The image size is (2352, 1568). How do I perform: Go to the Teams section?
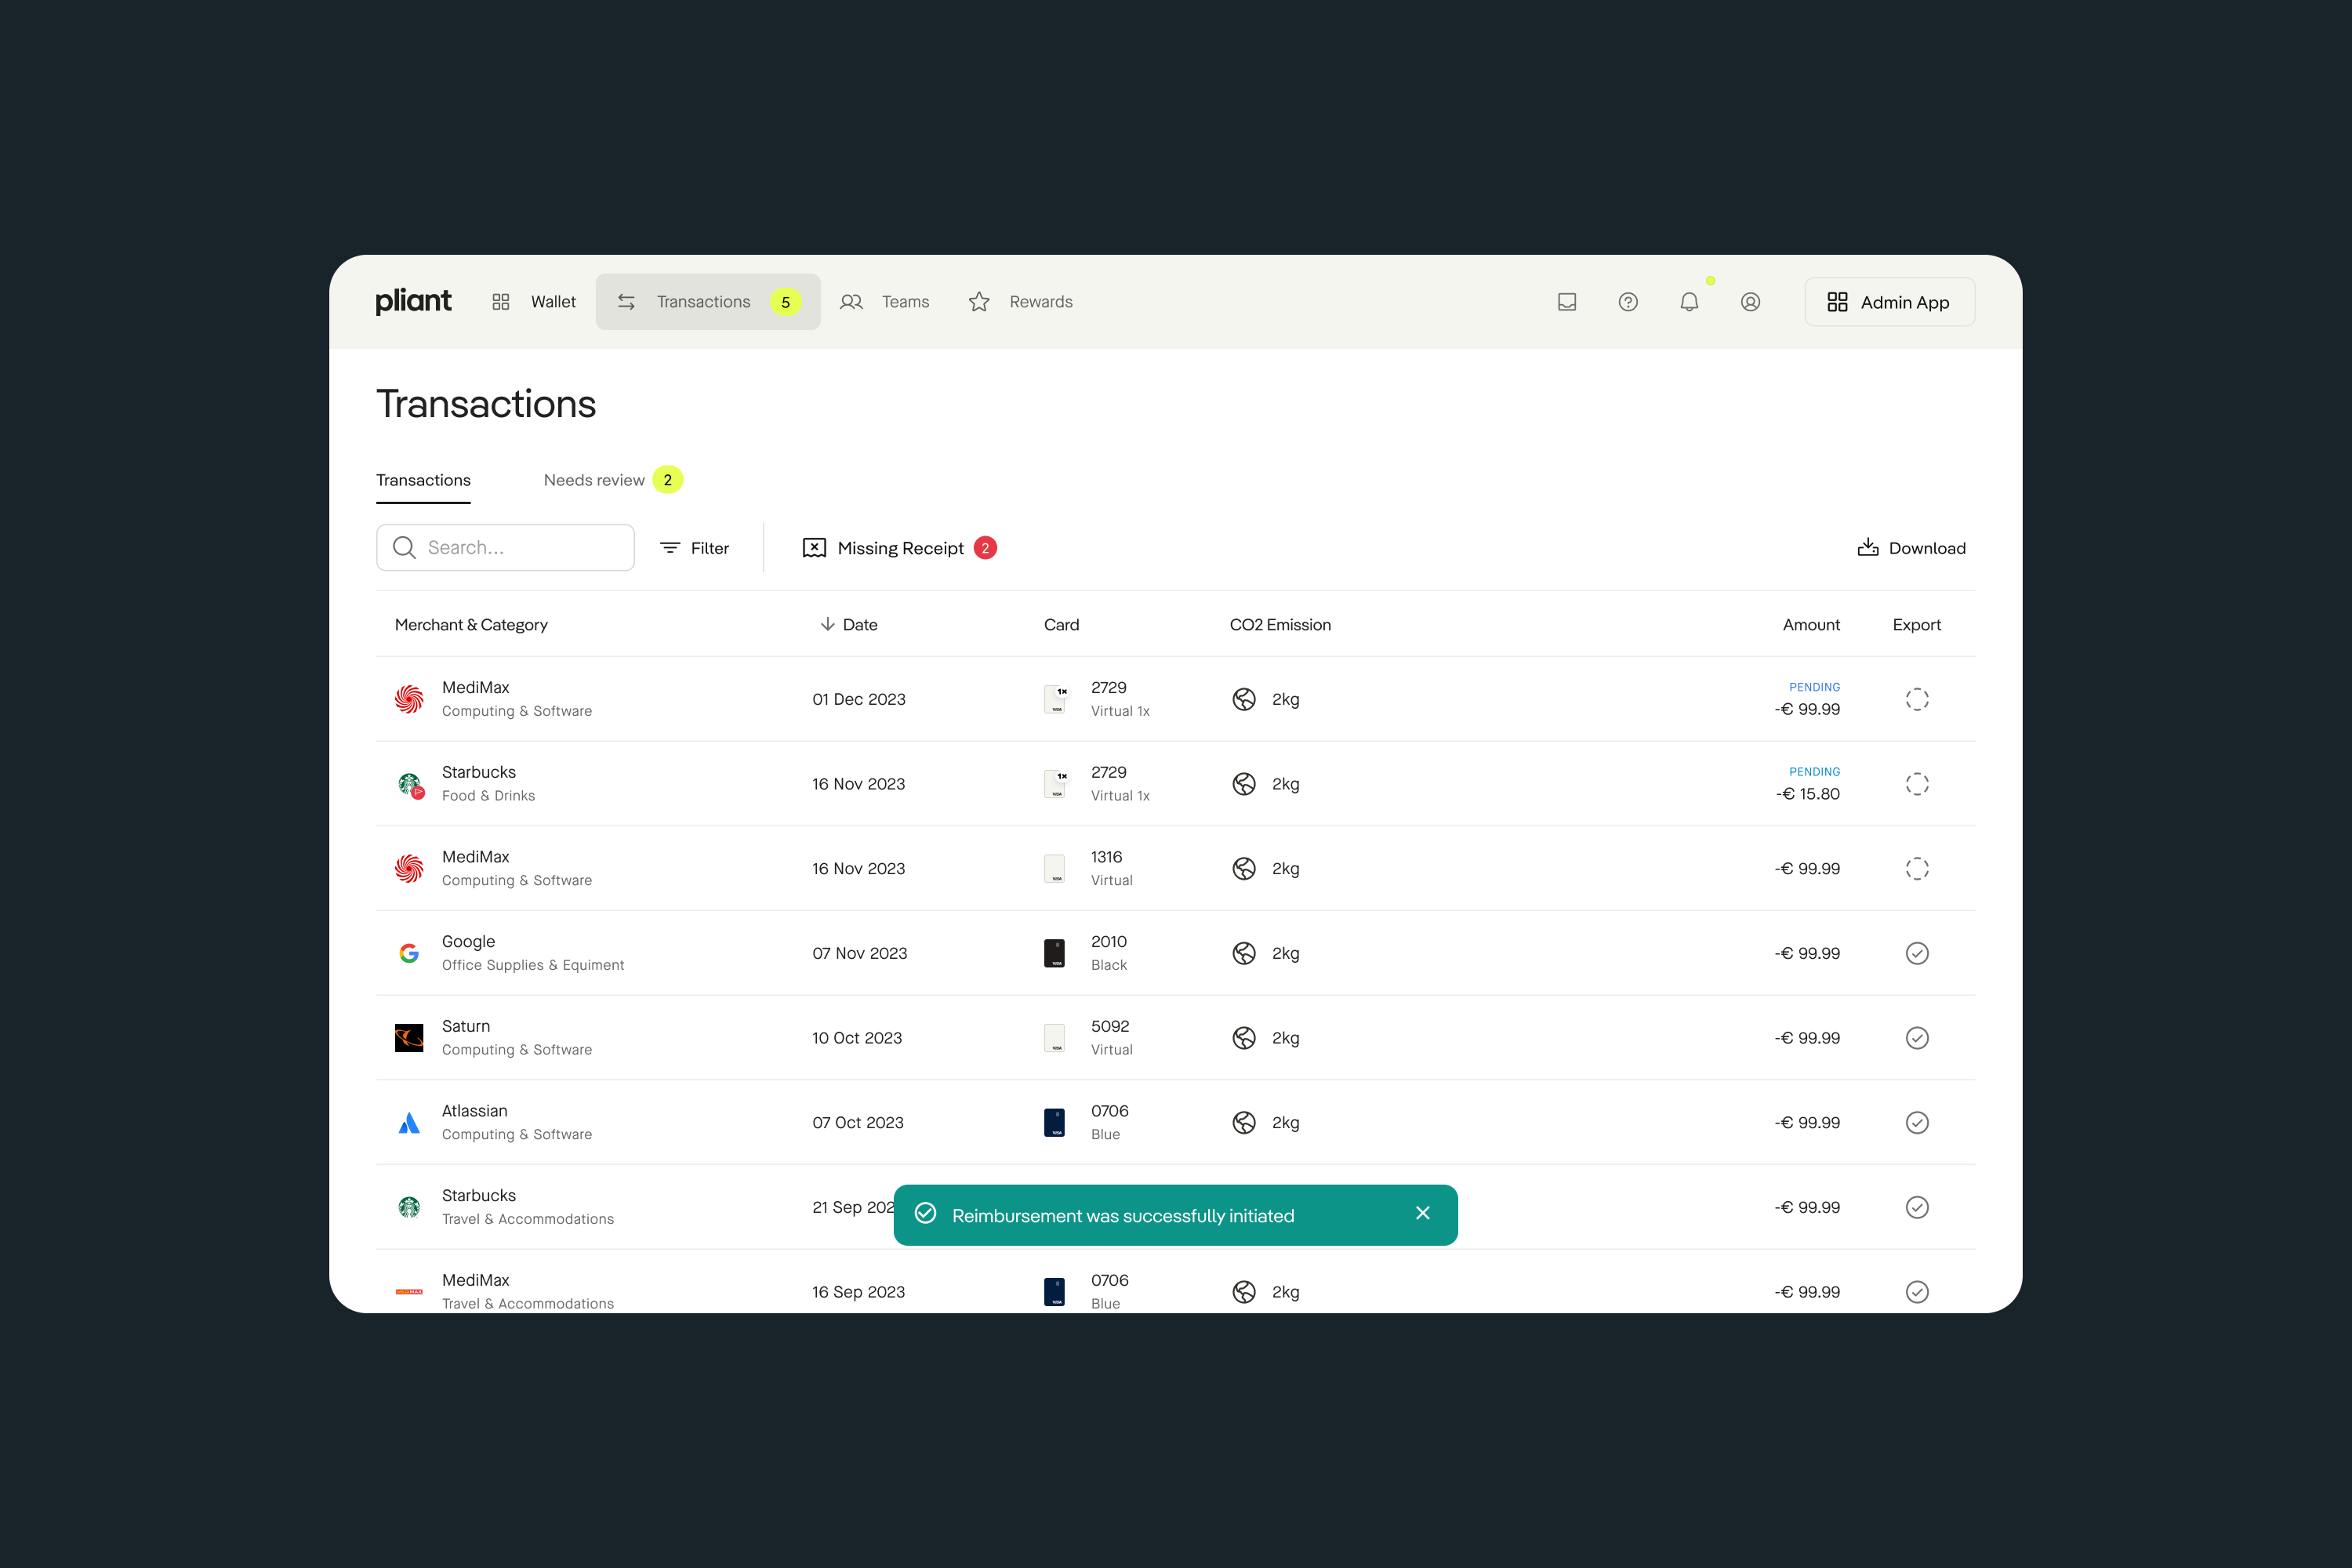point(885,302)
